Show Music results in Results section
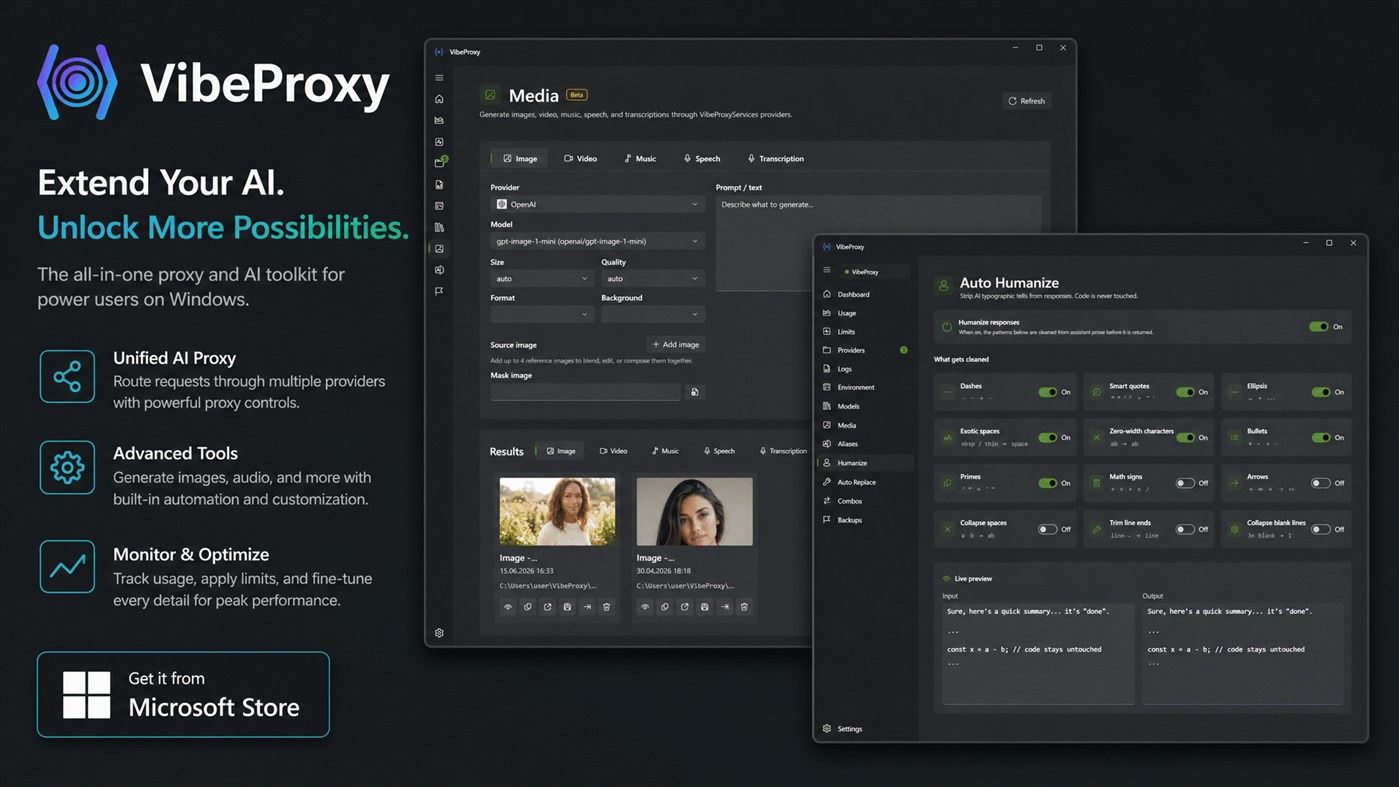Image resolution: width=1399 pixels, height=787 pixels. (666, 451)
